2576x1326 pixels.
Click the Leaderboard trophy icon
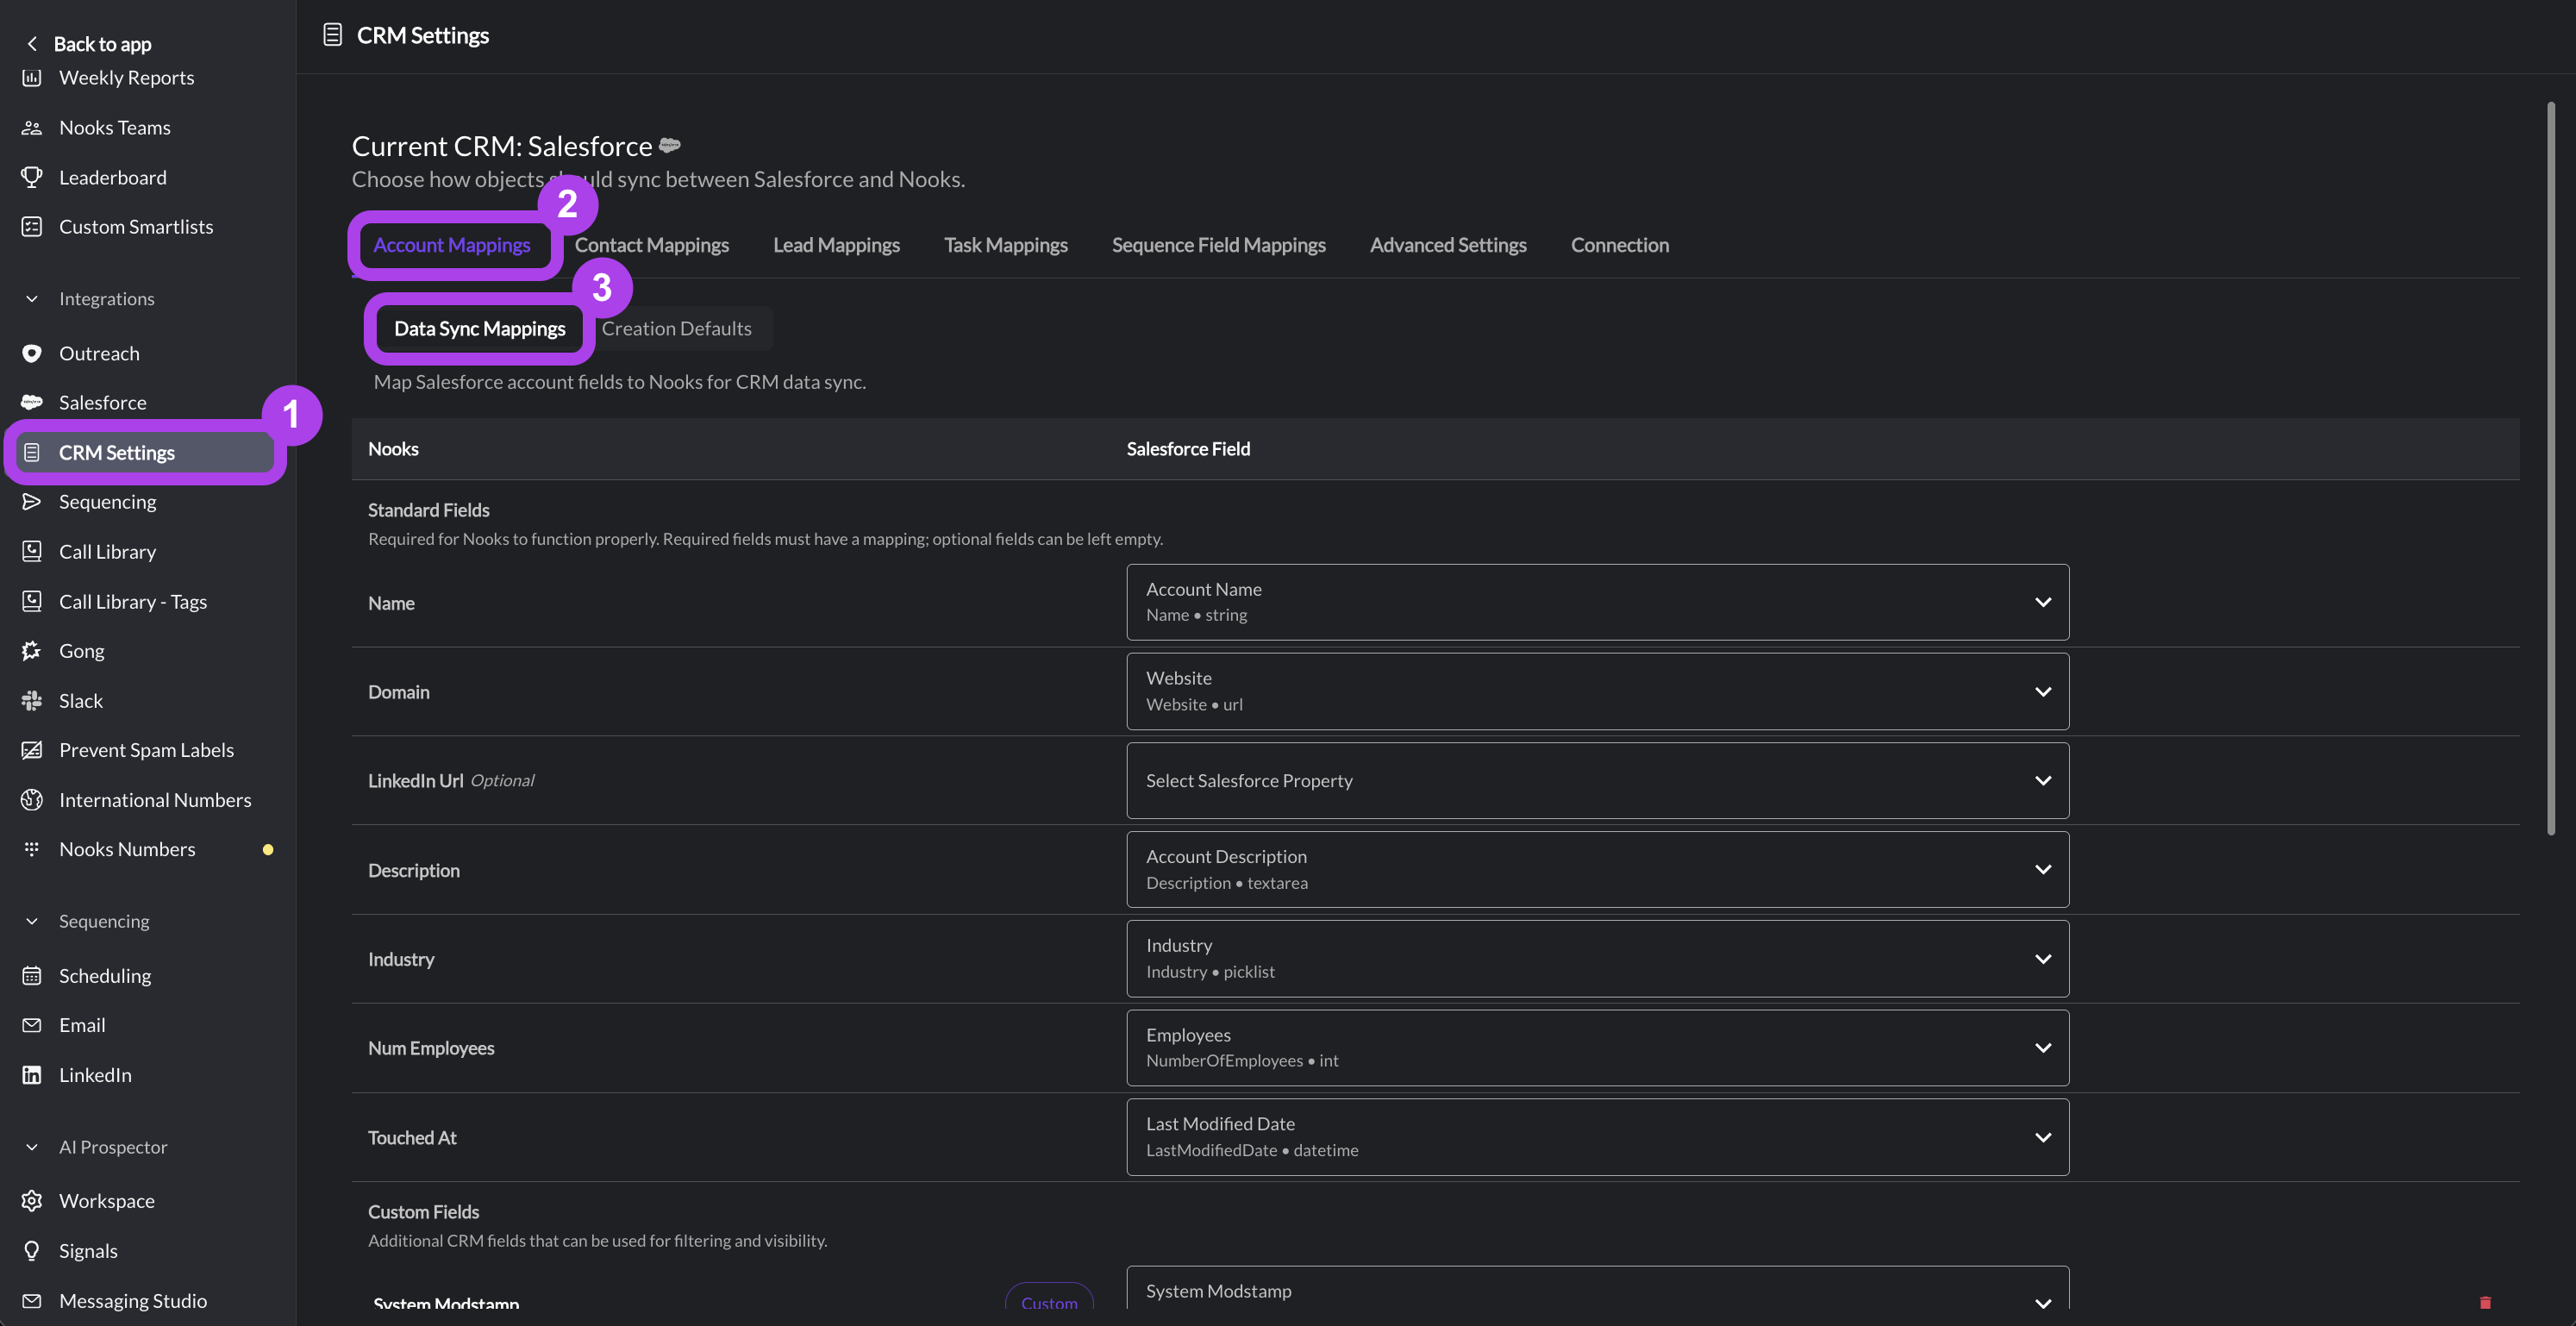32,177
